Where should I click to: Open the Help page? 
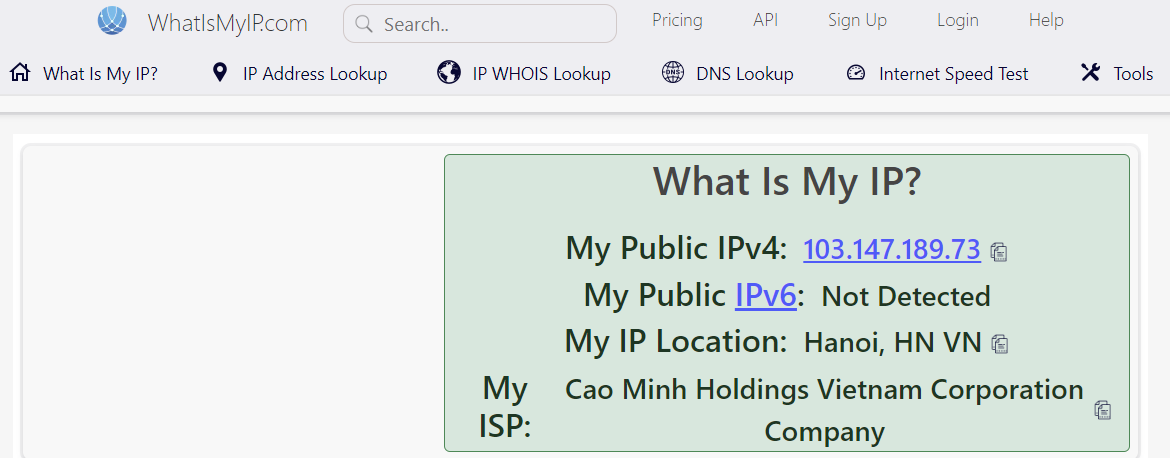[1046, 20]
